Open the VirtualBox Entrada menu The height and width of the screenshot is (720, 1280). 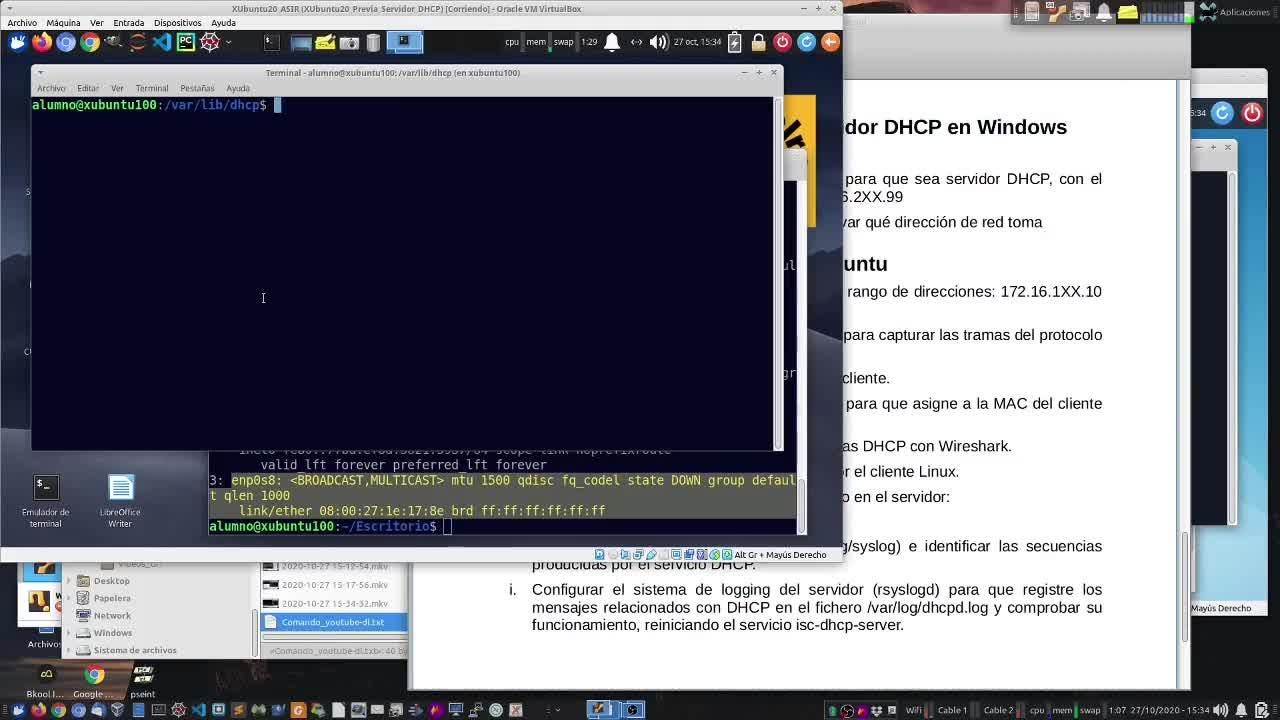[128, 22]
